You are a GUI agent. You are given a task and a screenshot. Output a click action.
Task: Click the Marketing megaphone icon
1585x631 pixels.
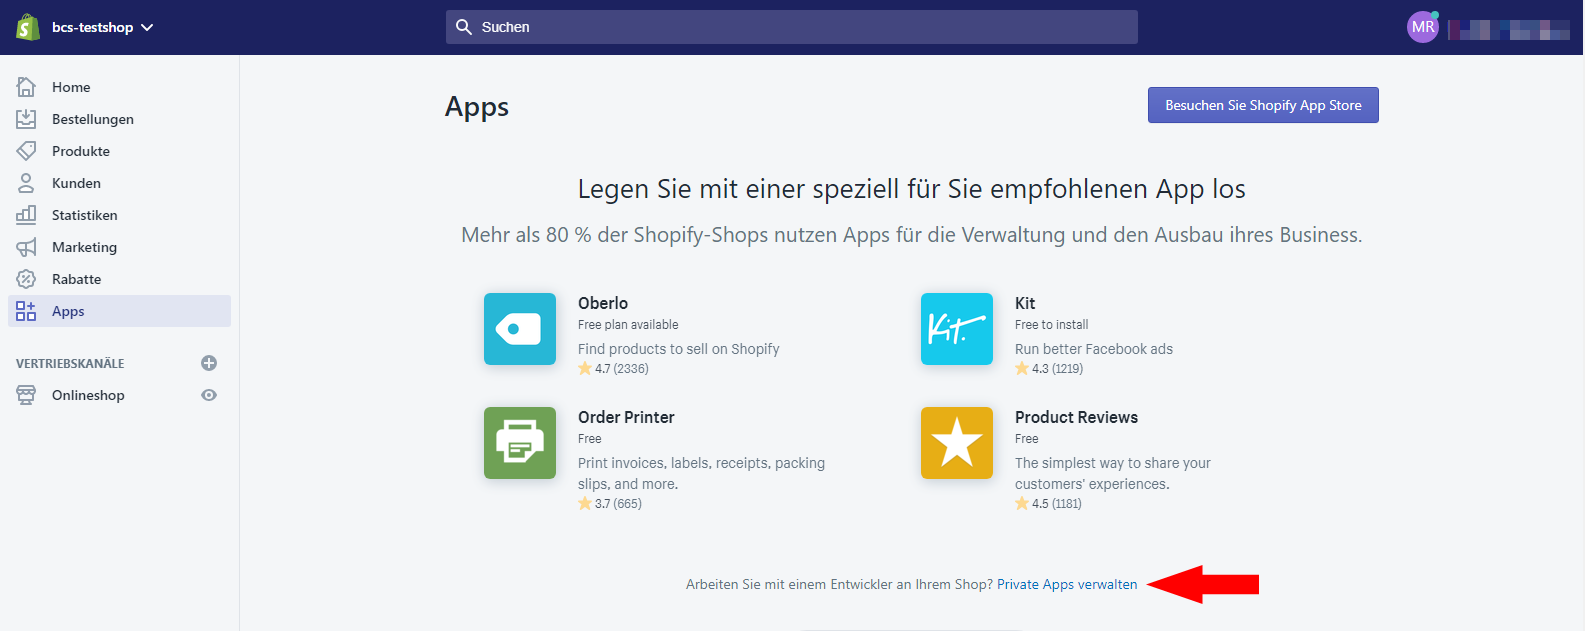pos(26,247)
